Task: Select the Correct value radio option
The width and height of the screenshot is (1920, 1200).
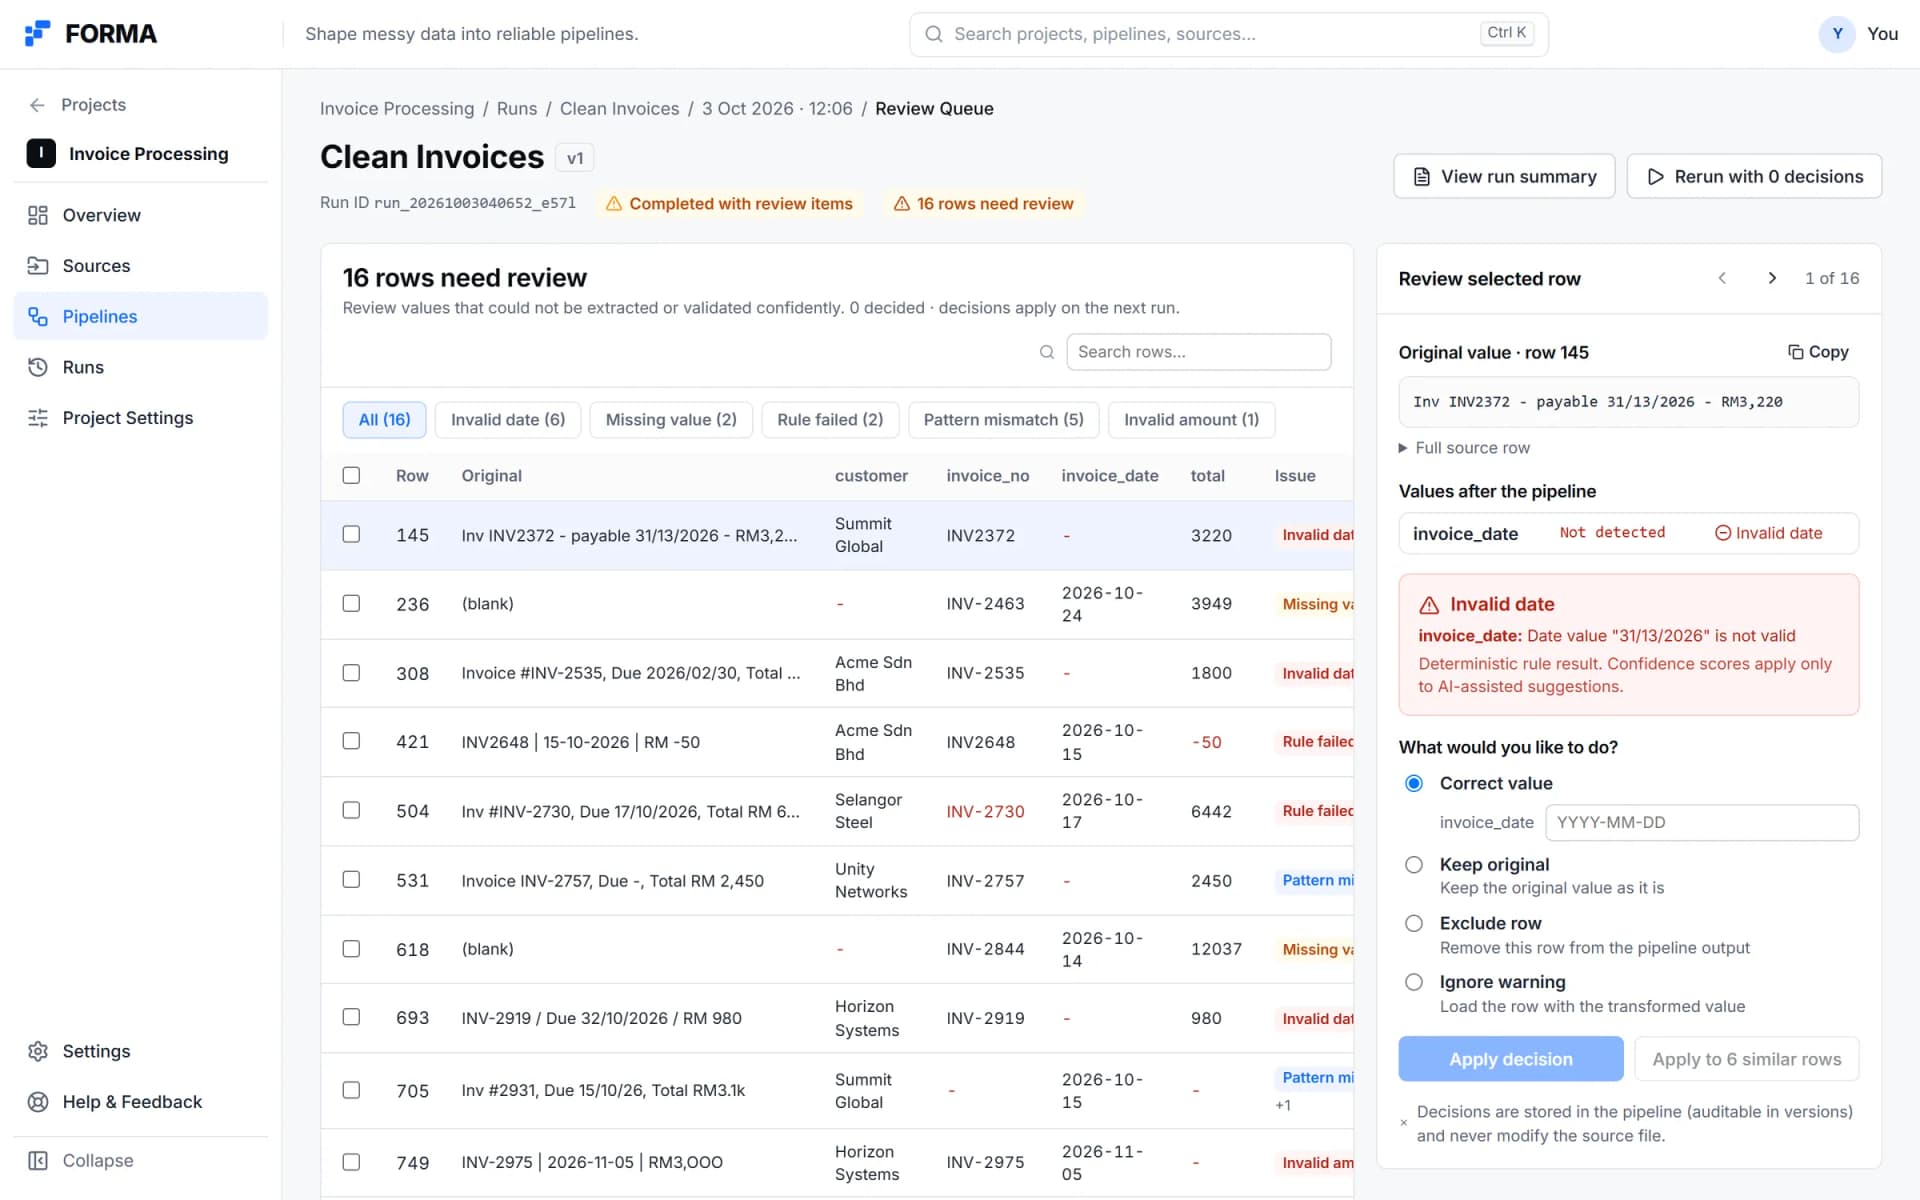Action: (1414, 783)
